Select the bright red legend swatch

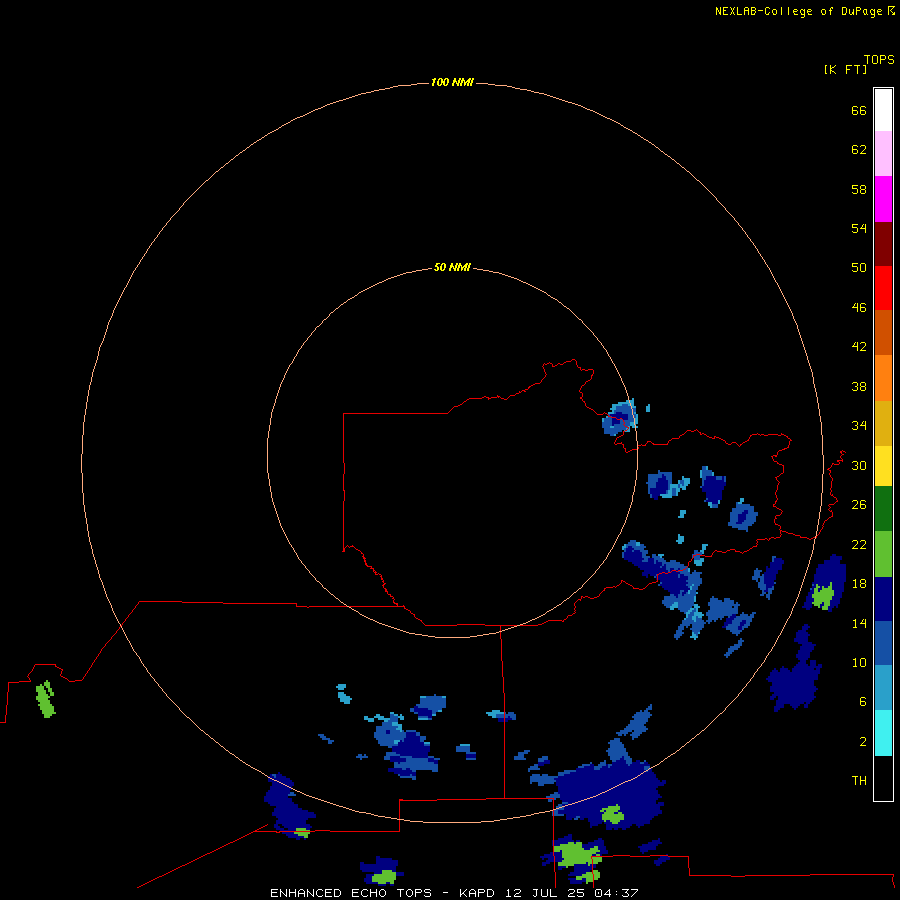[883, 288]
